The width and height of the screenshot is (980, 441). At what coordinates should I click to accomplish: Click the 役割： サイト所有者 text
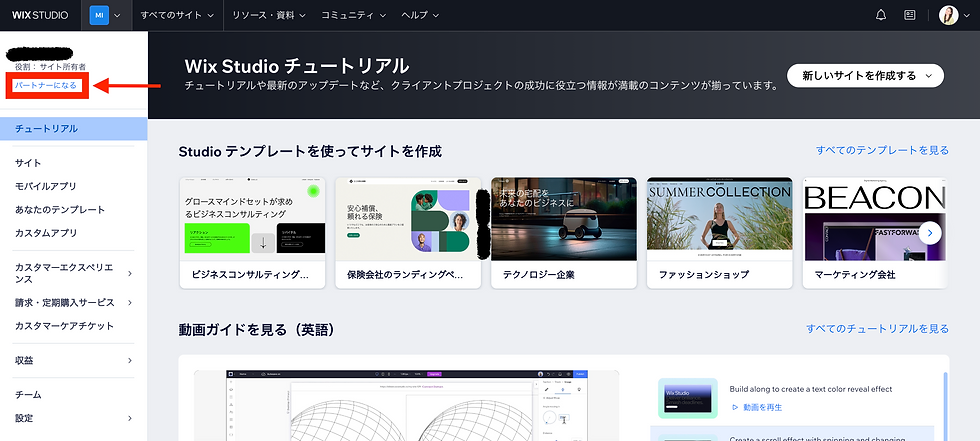50,66
